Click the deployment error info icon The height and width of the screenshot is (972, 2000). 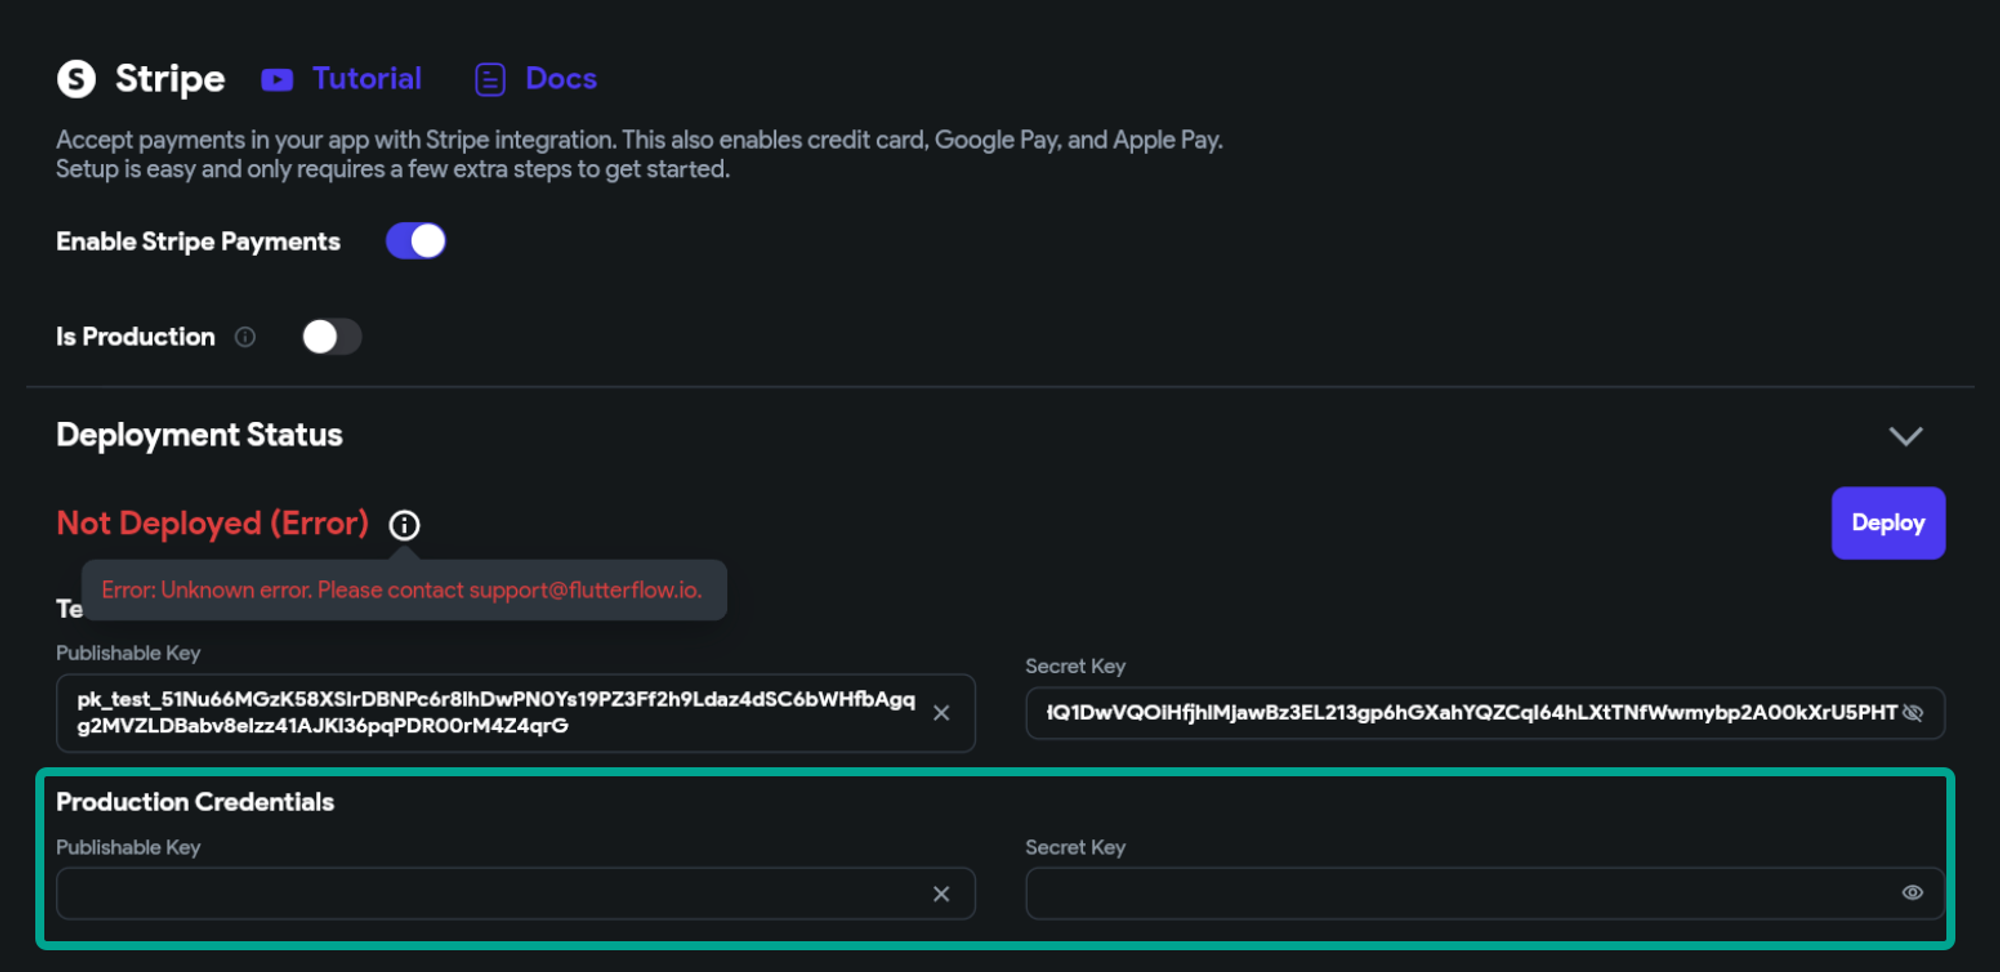pyautogui.click(x=404, y=525)
